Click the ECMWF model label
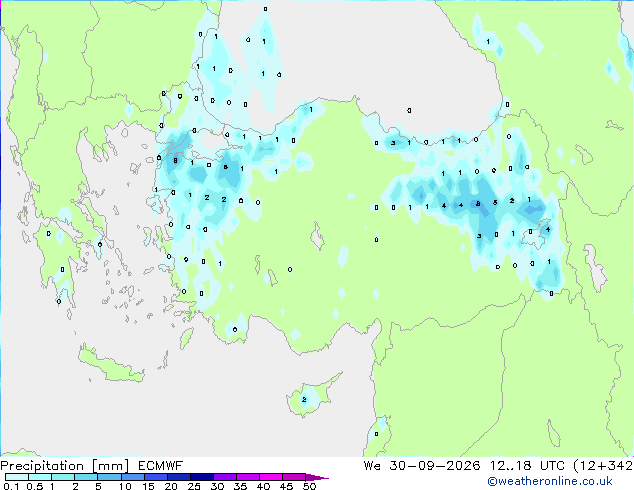This screenshot has width=634, height=490. click(x=161, y=466)
